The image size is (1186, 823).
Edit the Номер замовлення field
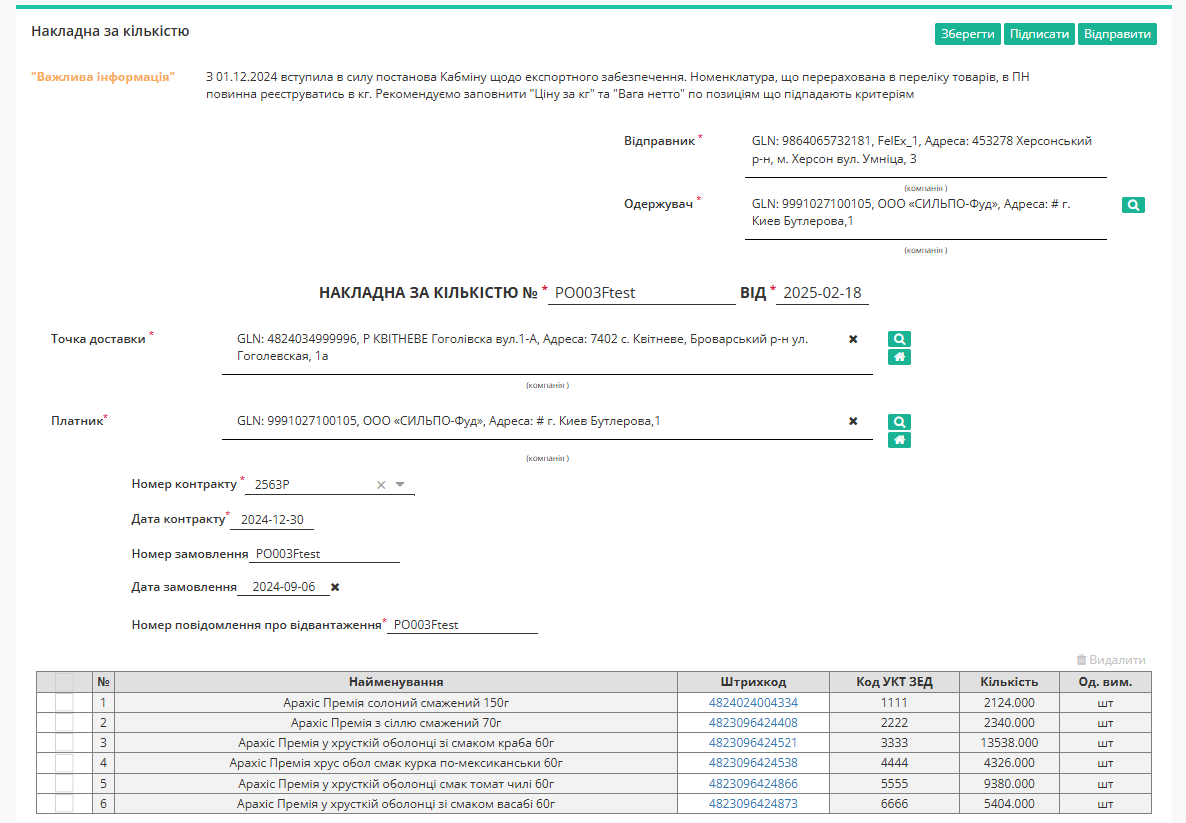pyautogui.click(x=324, y=554)
